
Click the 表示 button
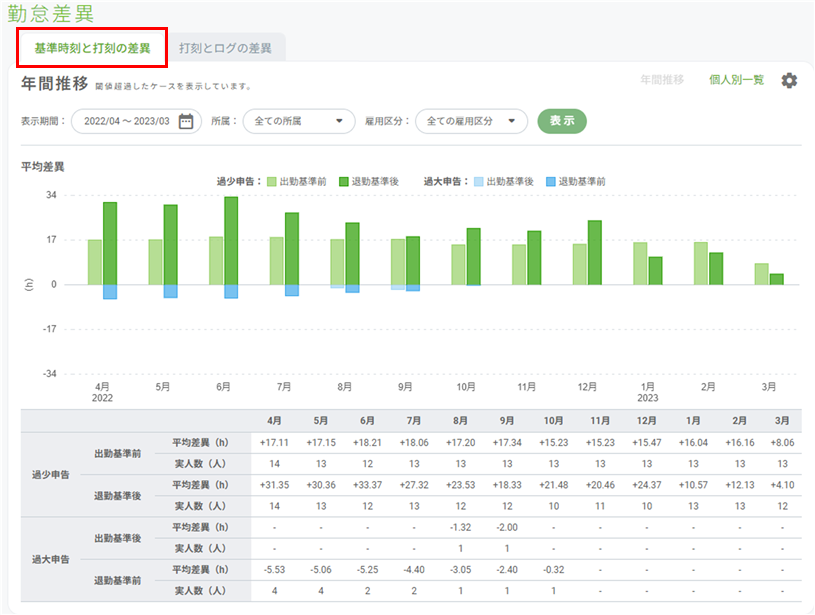(562, 121)
